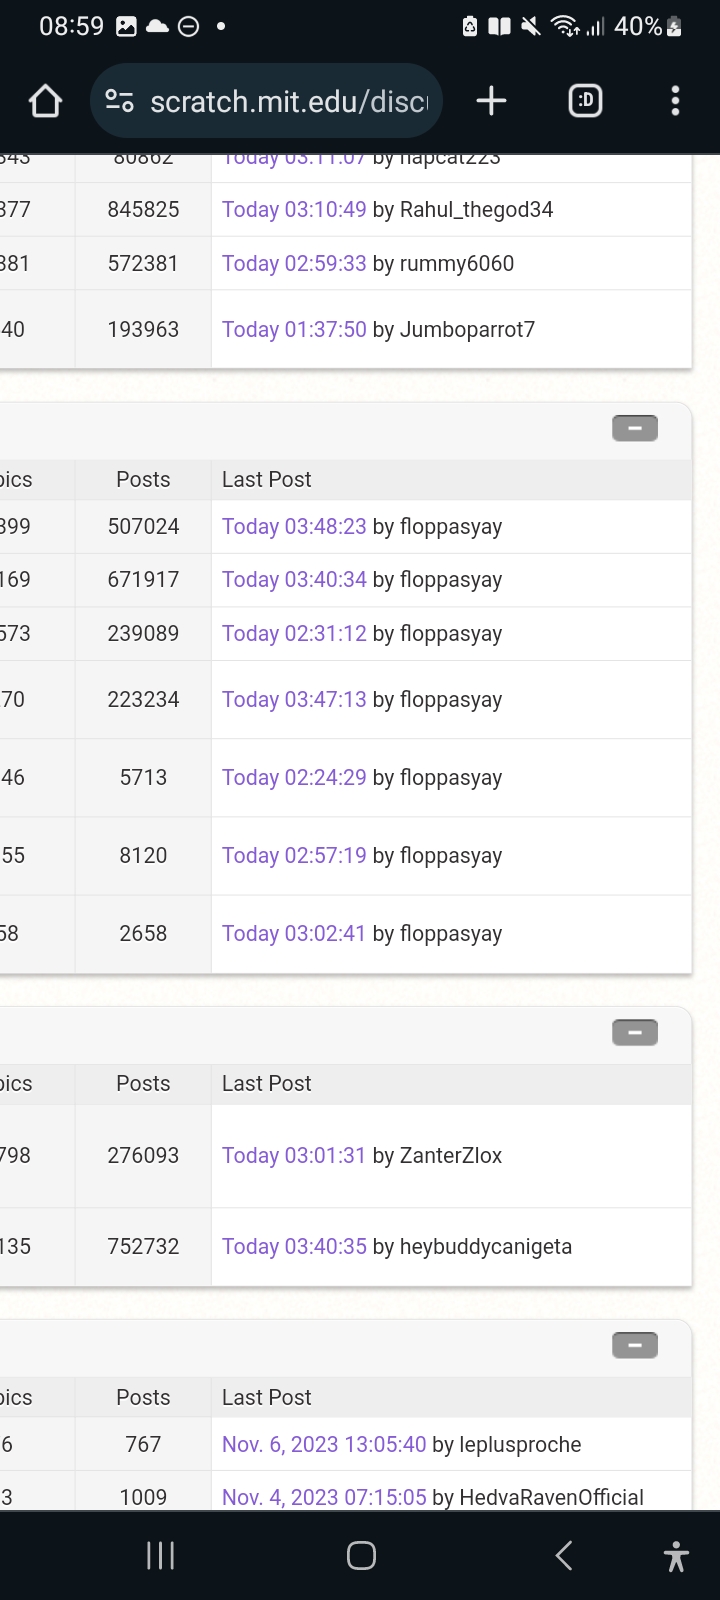Open last post Today 03:01:31 by ZanterZlox
The image size is (720, 1600).
(294, 1156)
